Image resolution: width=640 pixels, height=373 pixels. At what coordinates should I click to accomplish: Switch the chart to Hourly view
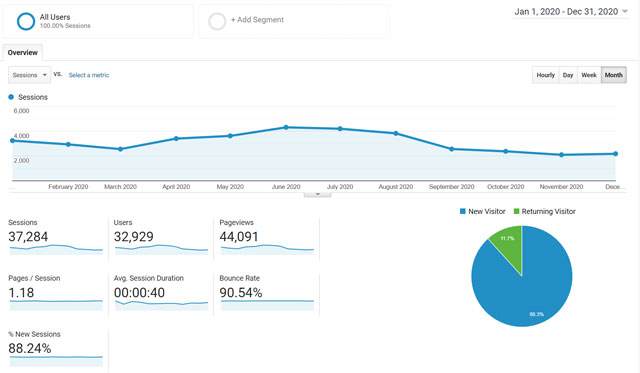(545, 75)
